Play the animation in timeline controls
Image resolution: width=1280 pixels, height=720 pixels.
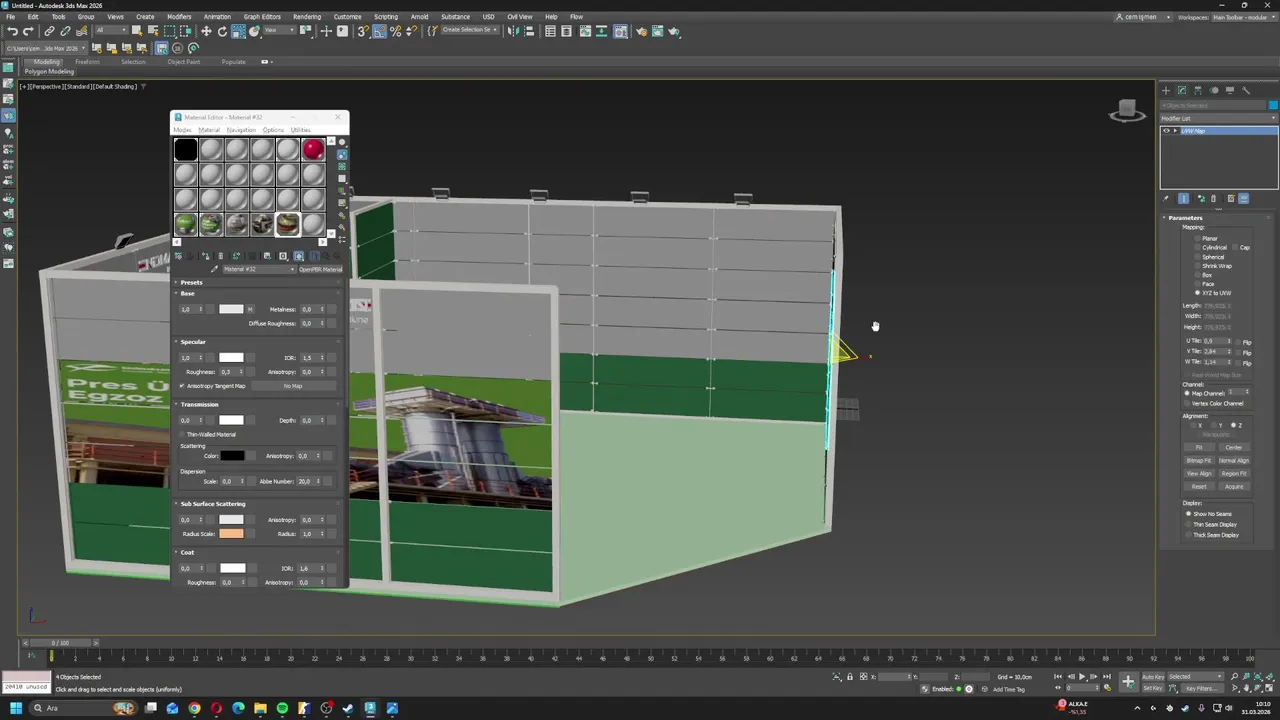[x=1082, y=677]
